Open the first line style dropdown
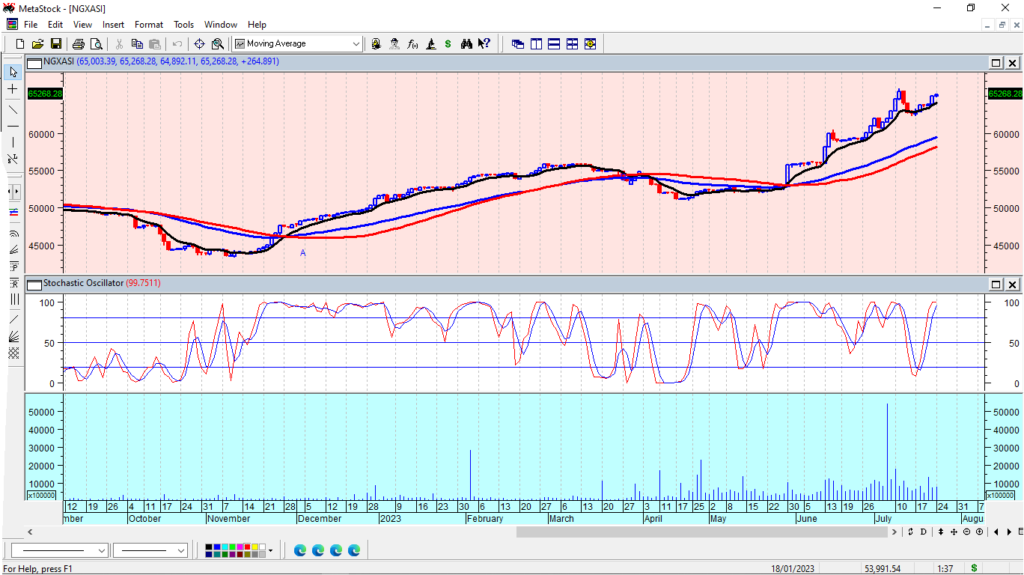The image size is (1024, 575). coord(101,550)
